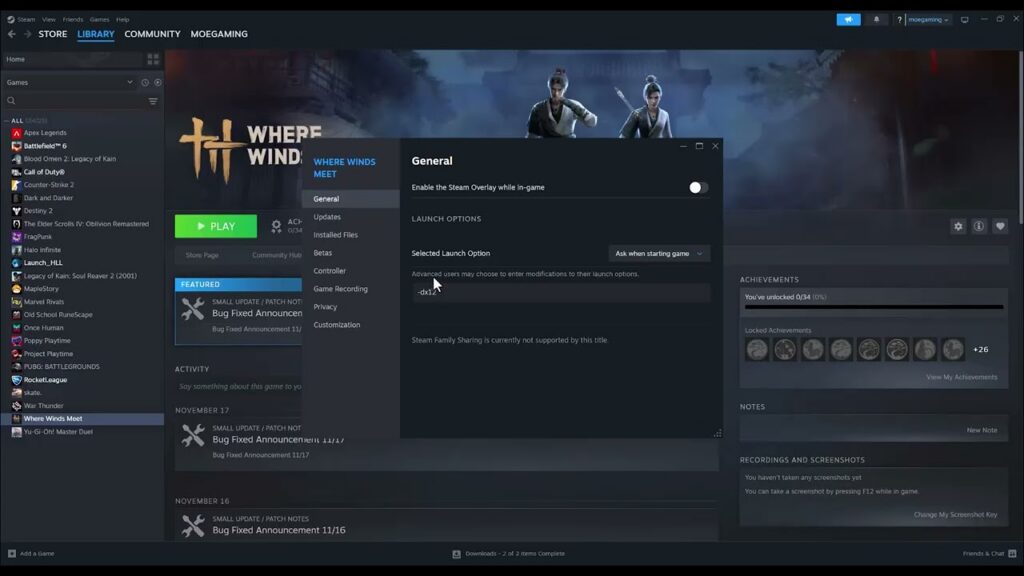This screenshot has width=1024, height=576.
Task: Open the COMMUNITY section
Action: (x=152, y=34)
